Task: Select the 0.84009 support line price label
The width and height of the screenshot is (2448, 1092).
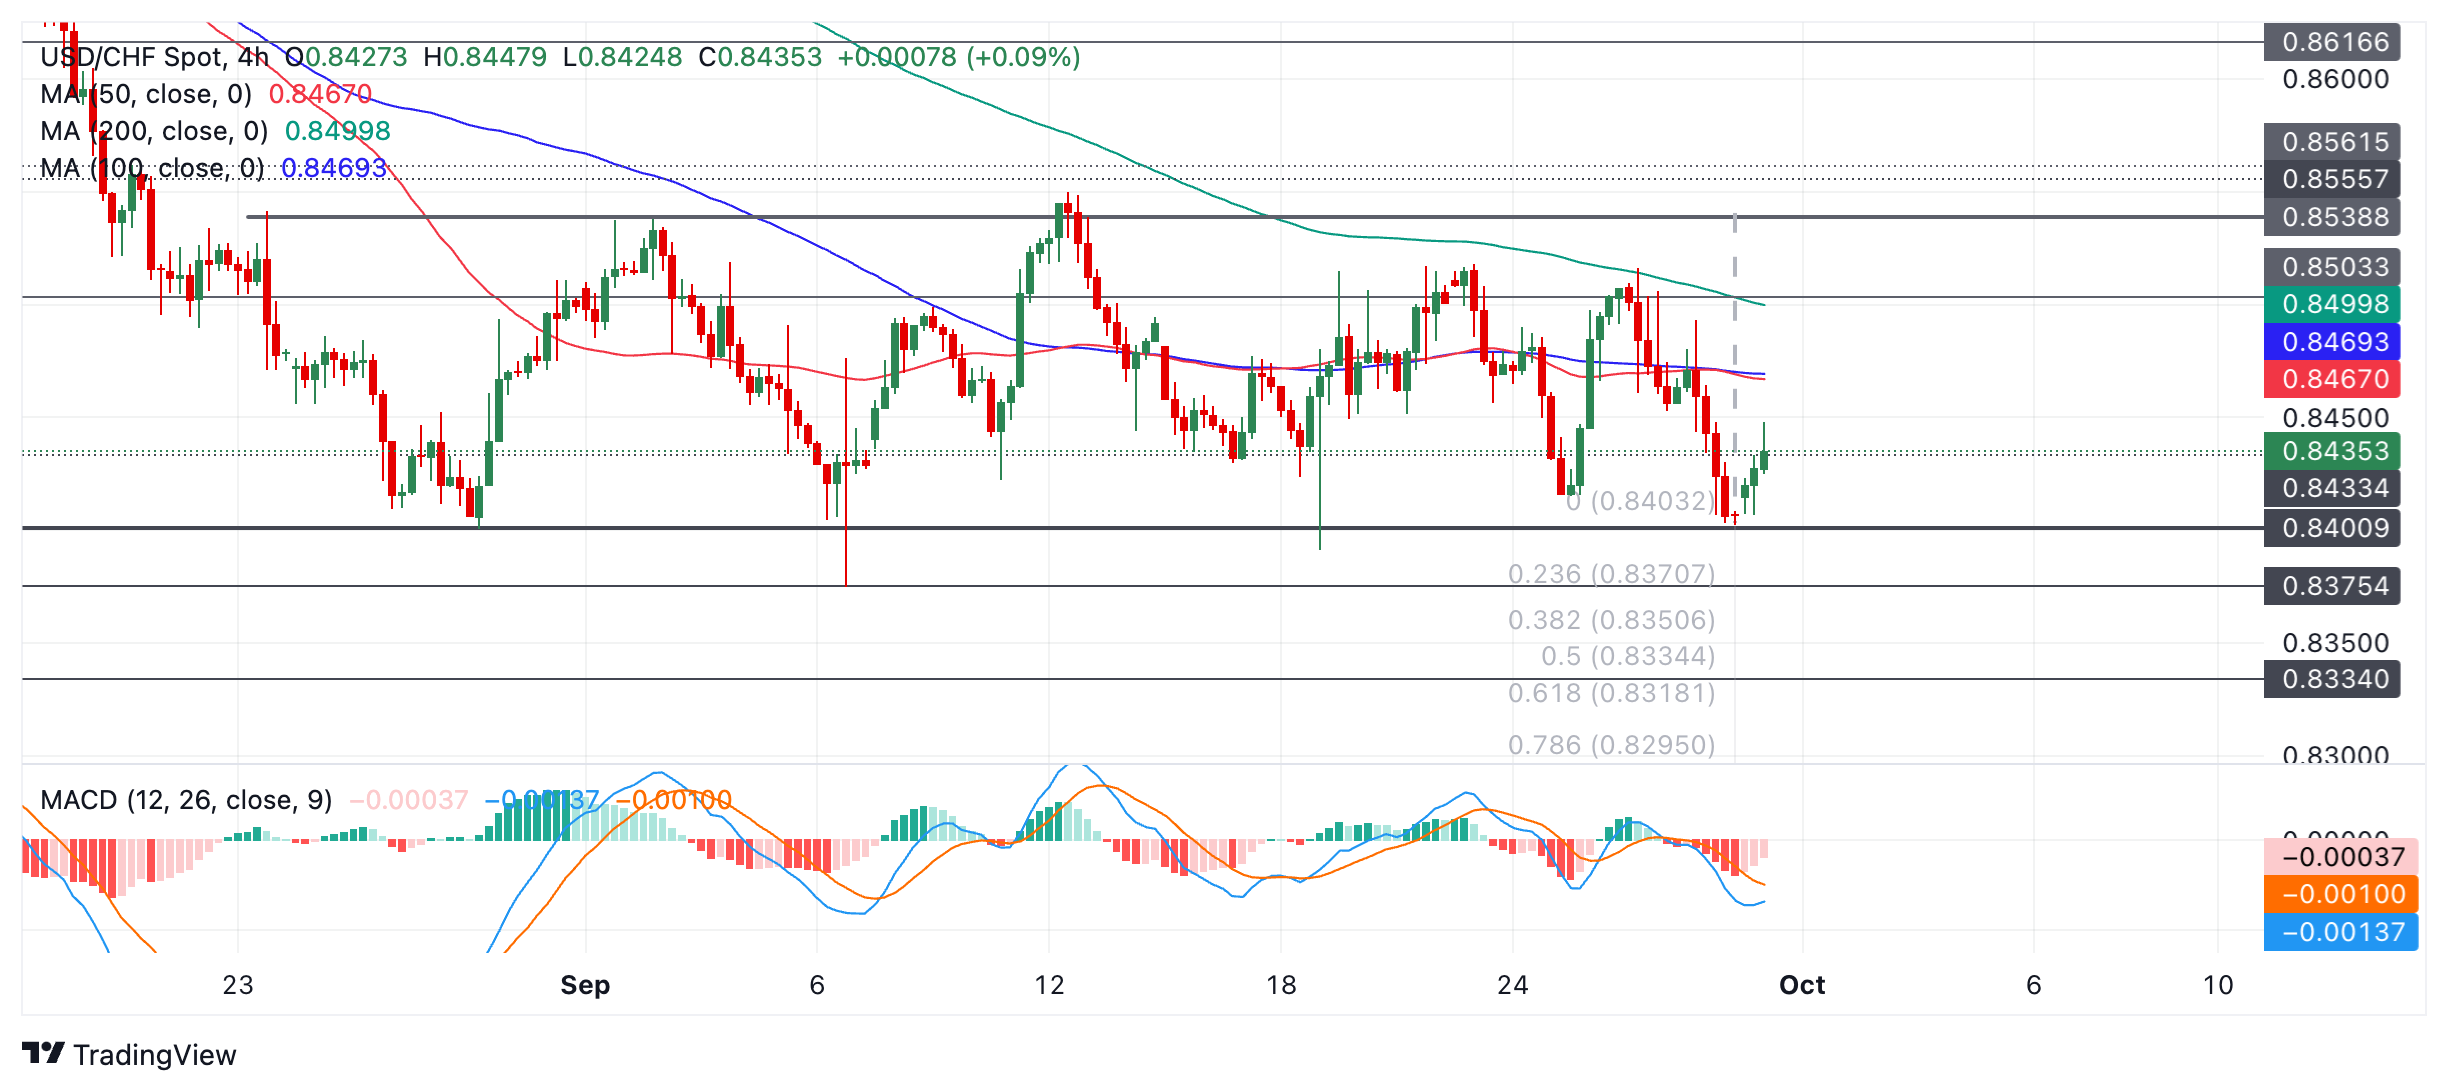Action: tap(2334, 528)
